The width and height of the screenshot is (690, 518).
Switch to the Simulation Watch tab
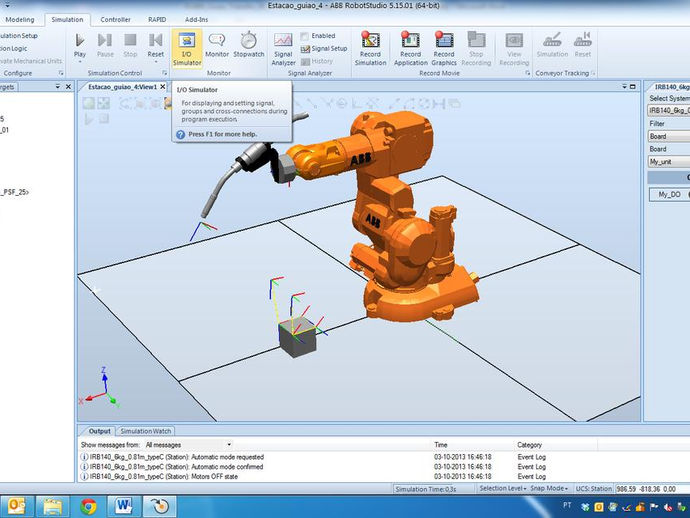click(x=146, y=431)
